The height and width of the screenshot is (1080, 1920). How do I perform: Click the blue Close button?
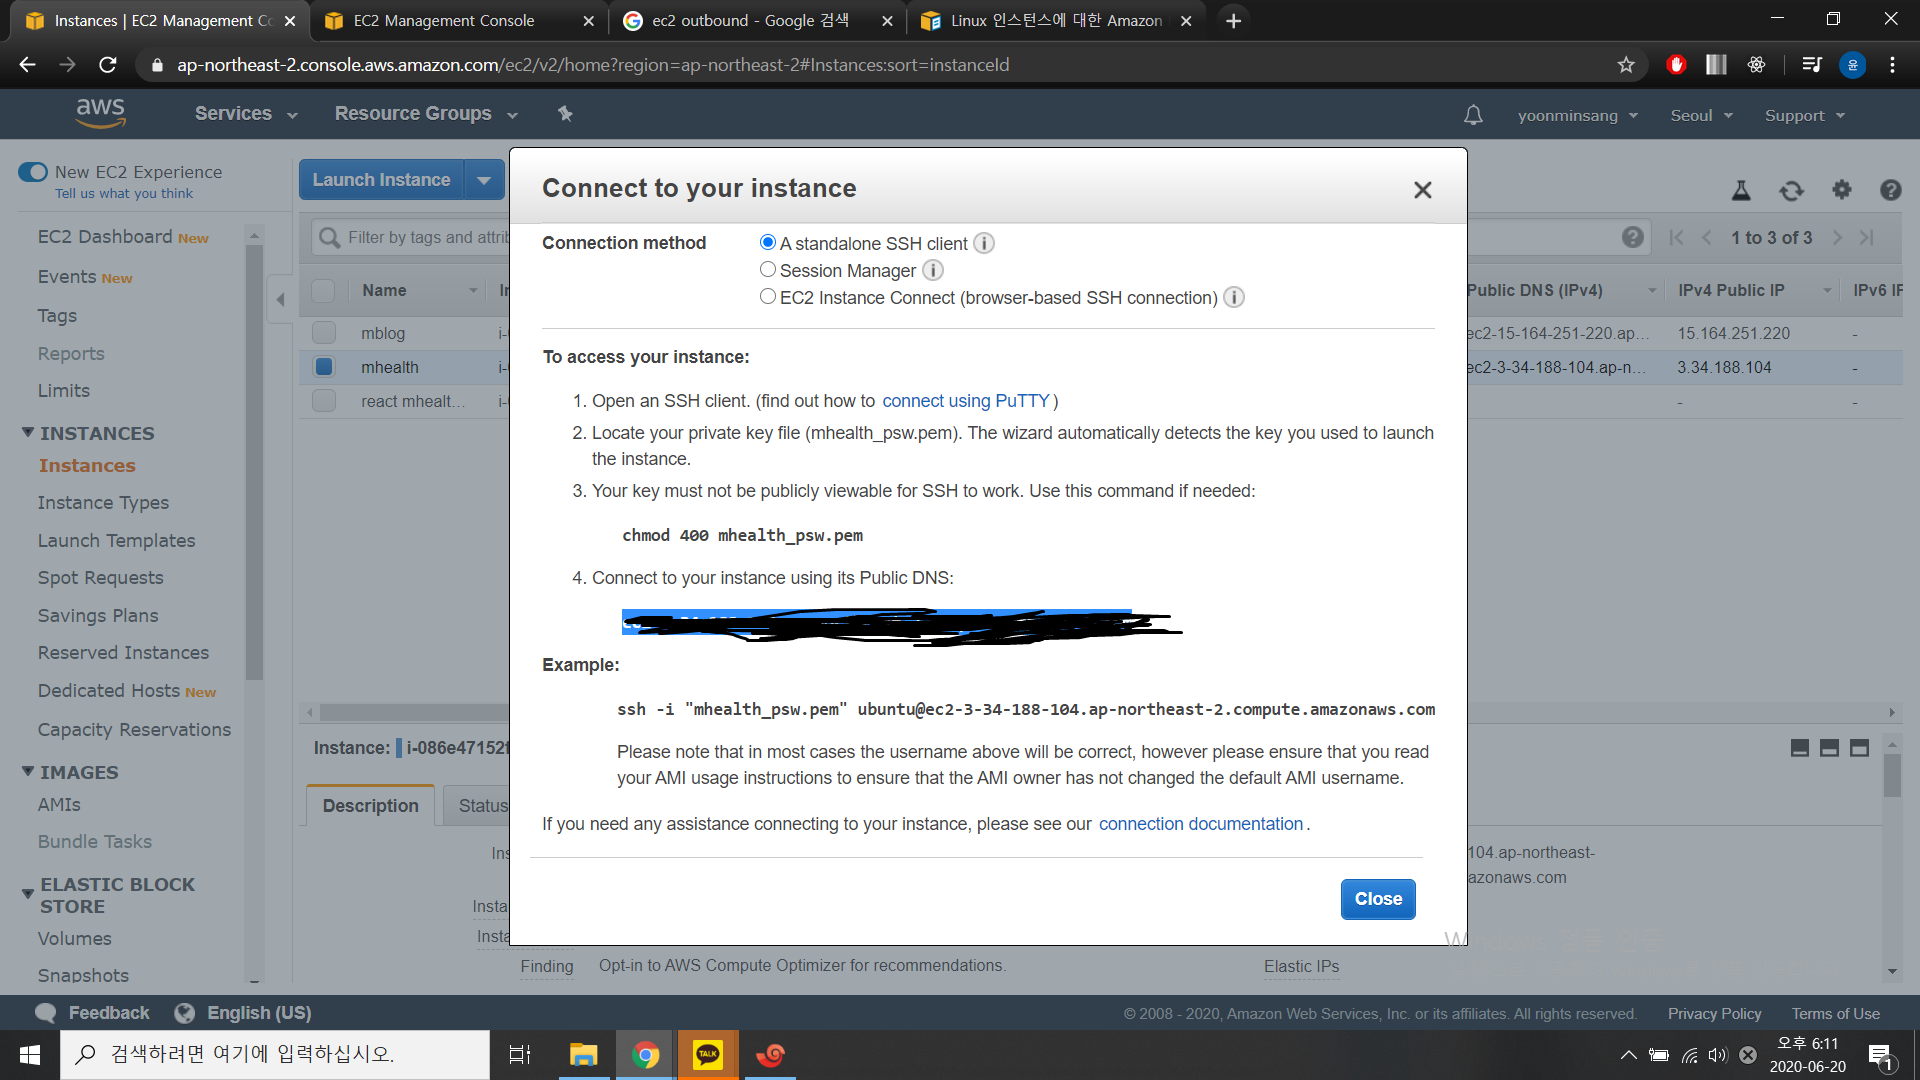tap(1377, 899)
